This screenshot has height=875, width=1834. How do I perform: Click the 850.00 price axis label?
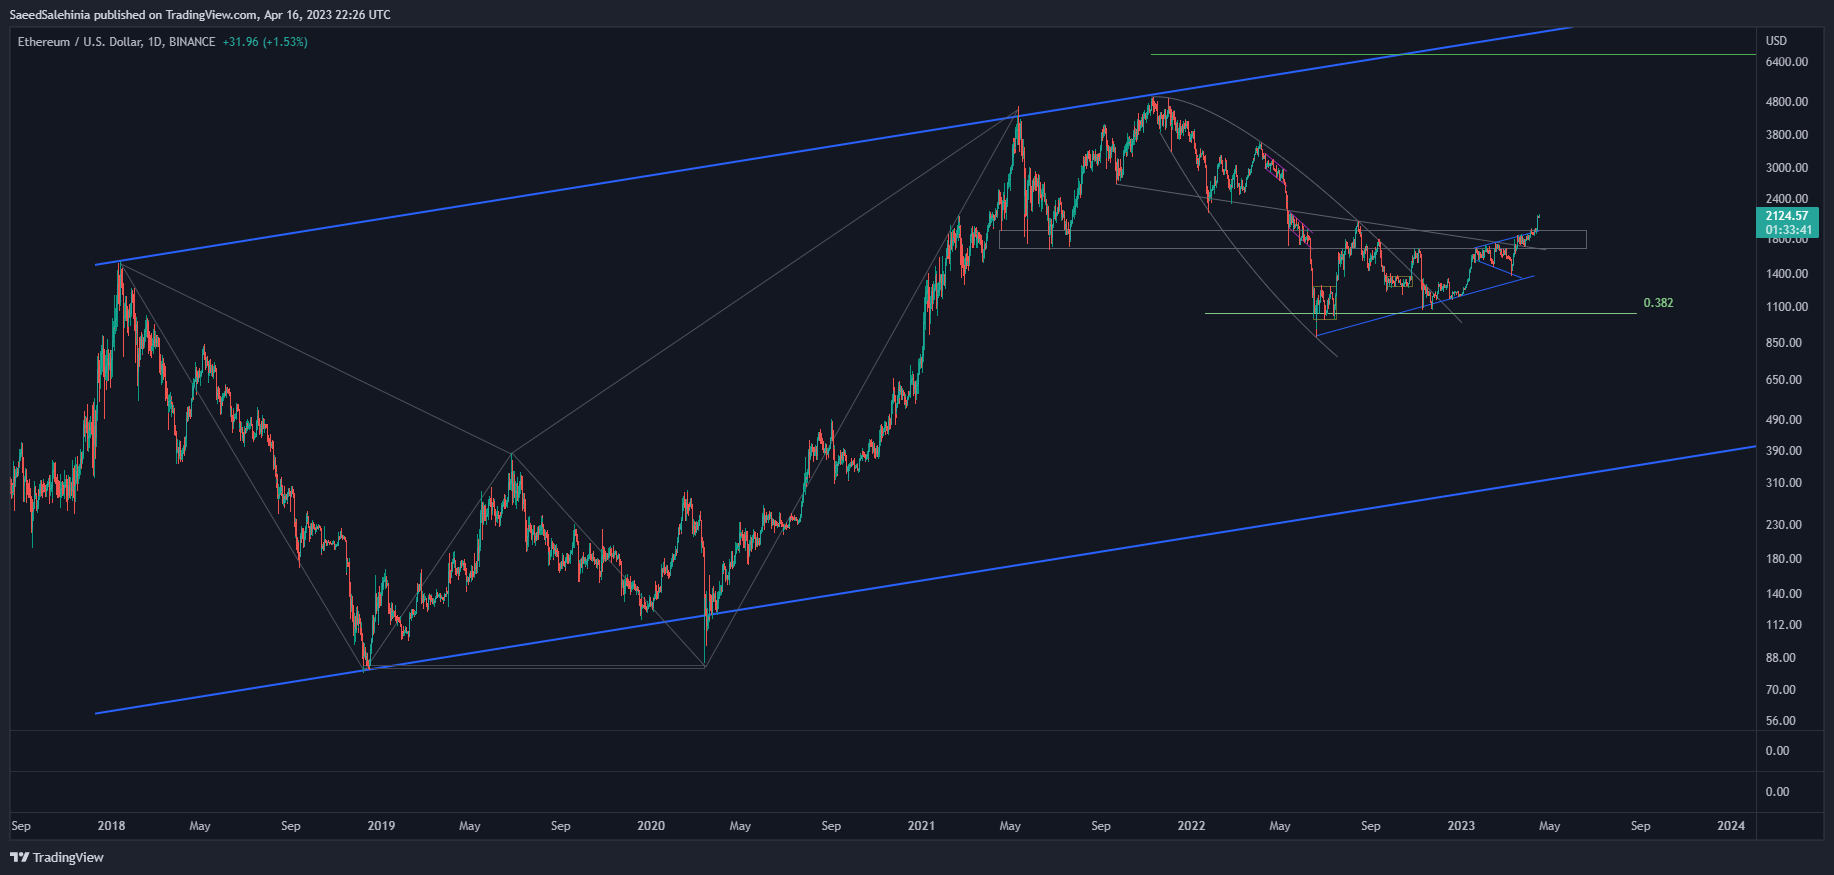(1784, 343)
